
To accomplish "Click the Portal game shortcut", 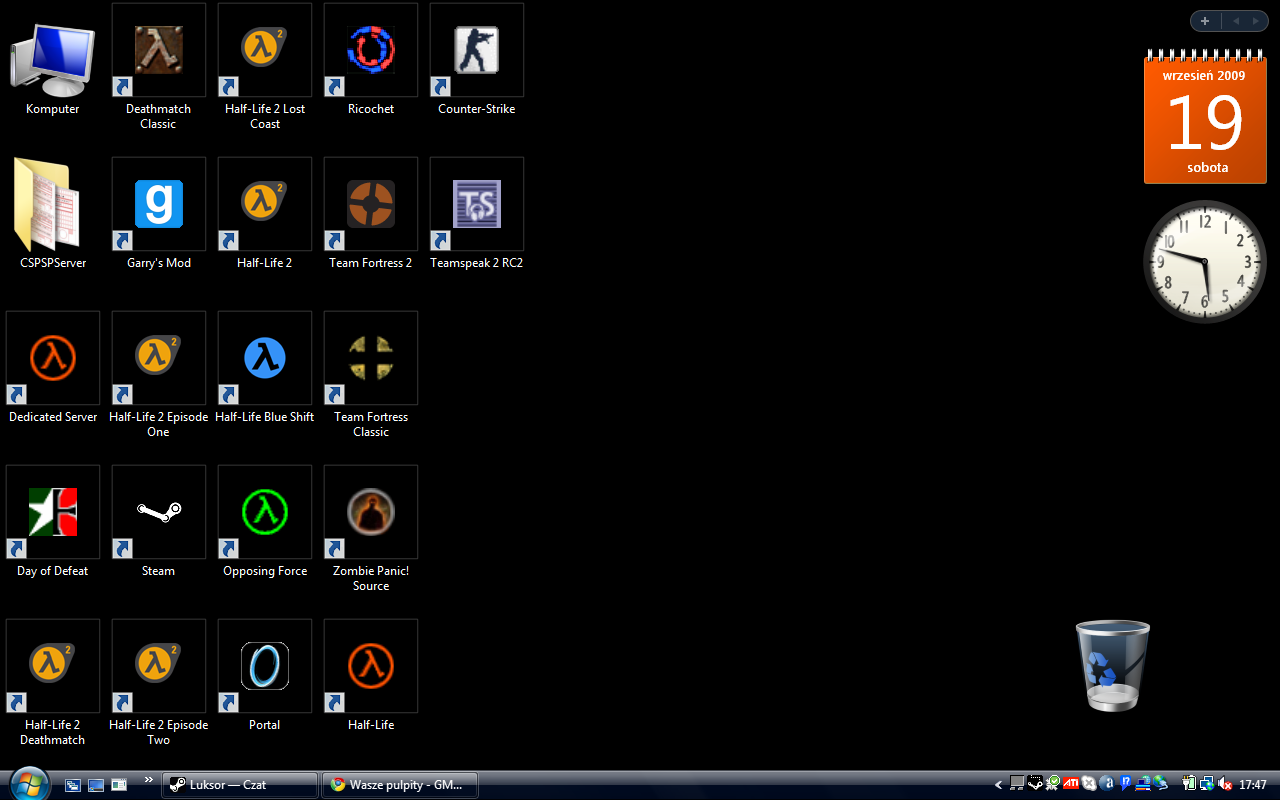I will (265, 676).
